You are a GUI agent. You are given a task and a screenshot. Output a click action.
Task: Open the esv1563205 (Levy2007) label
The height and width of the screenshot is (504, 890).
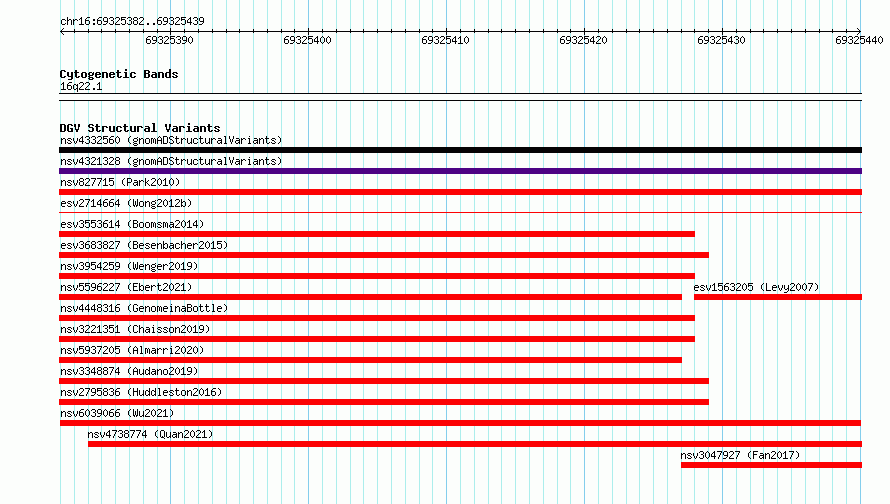pos(756,287)
